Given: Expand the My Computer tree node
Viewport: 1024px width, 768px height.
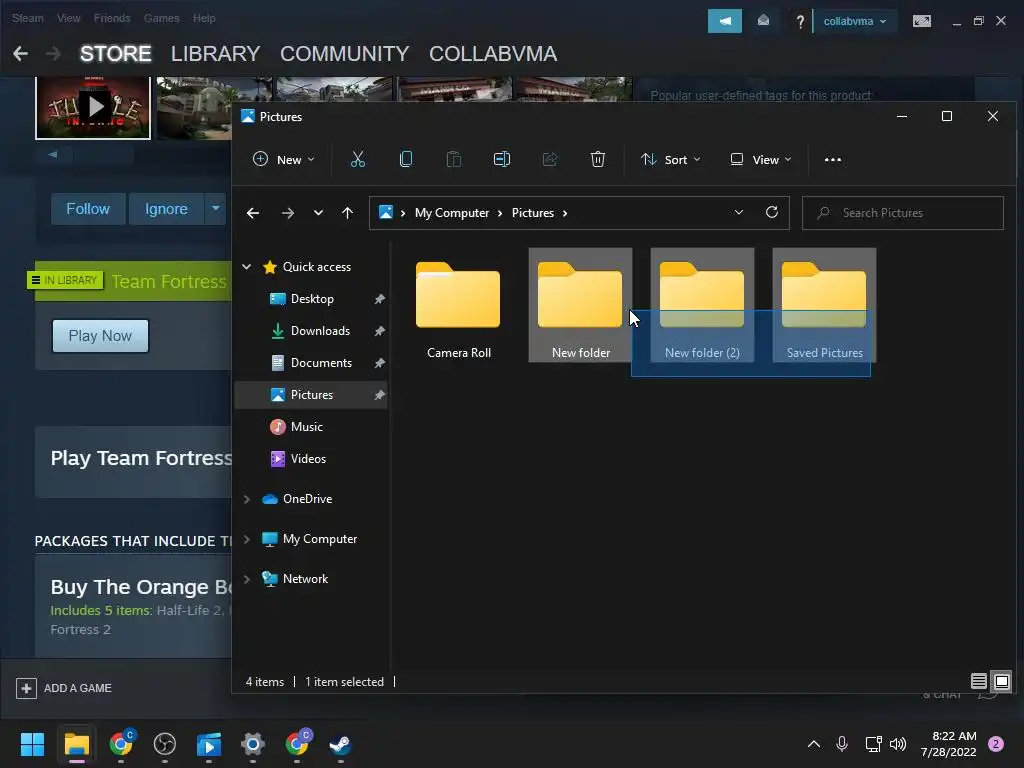Looking at the screenshot, I should [x=247, y=539].
